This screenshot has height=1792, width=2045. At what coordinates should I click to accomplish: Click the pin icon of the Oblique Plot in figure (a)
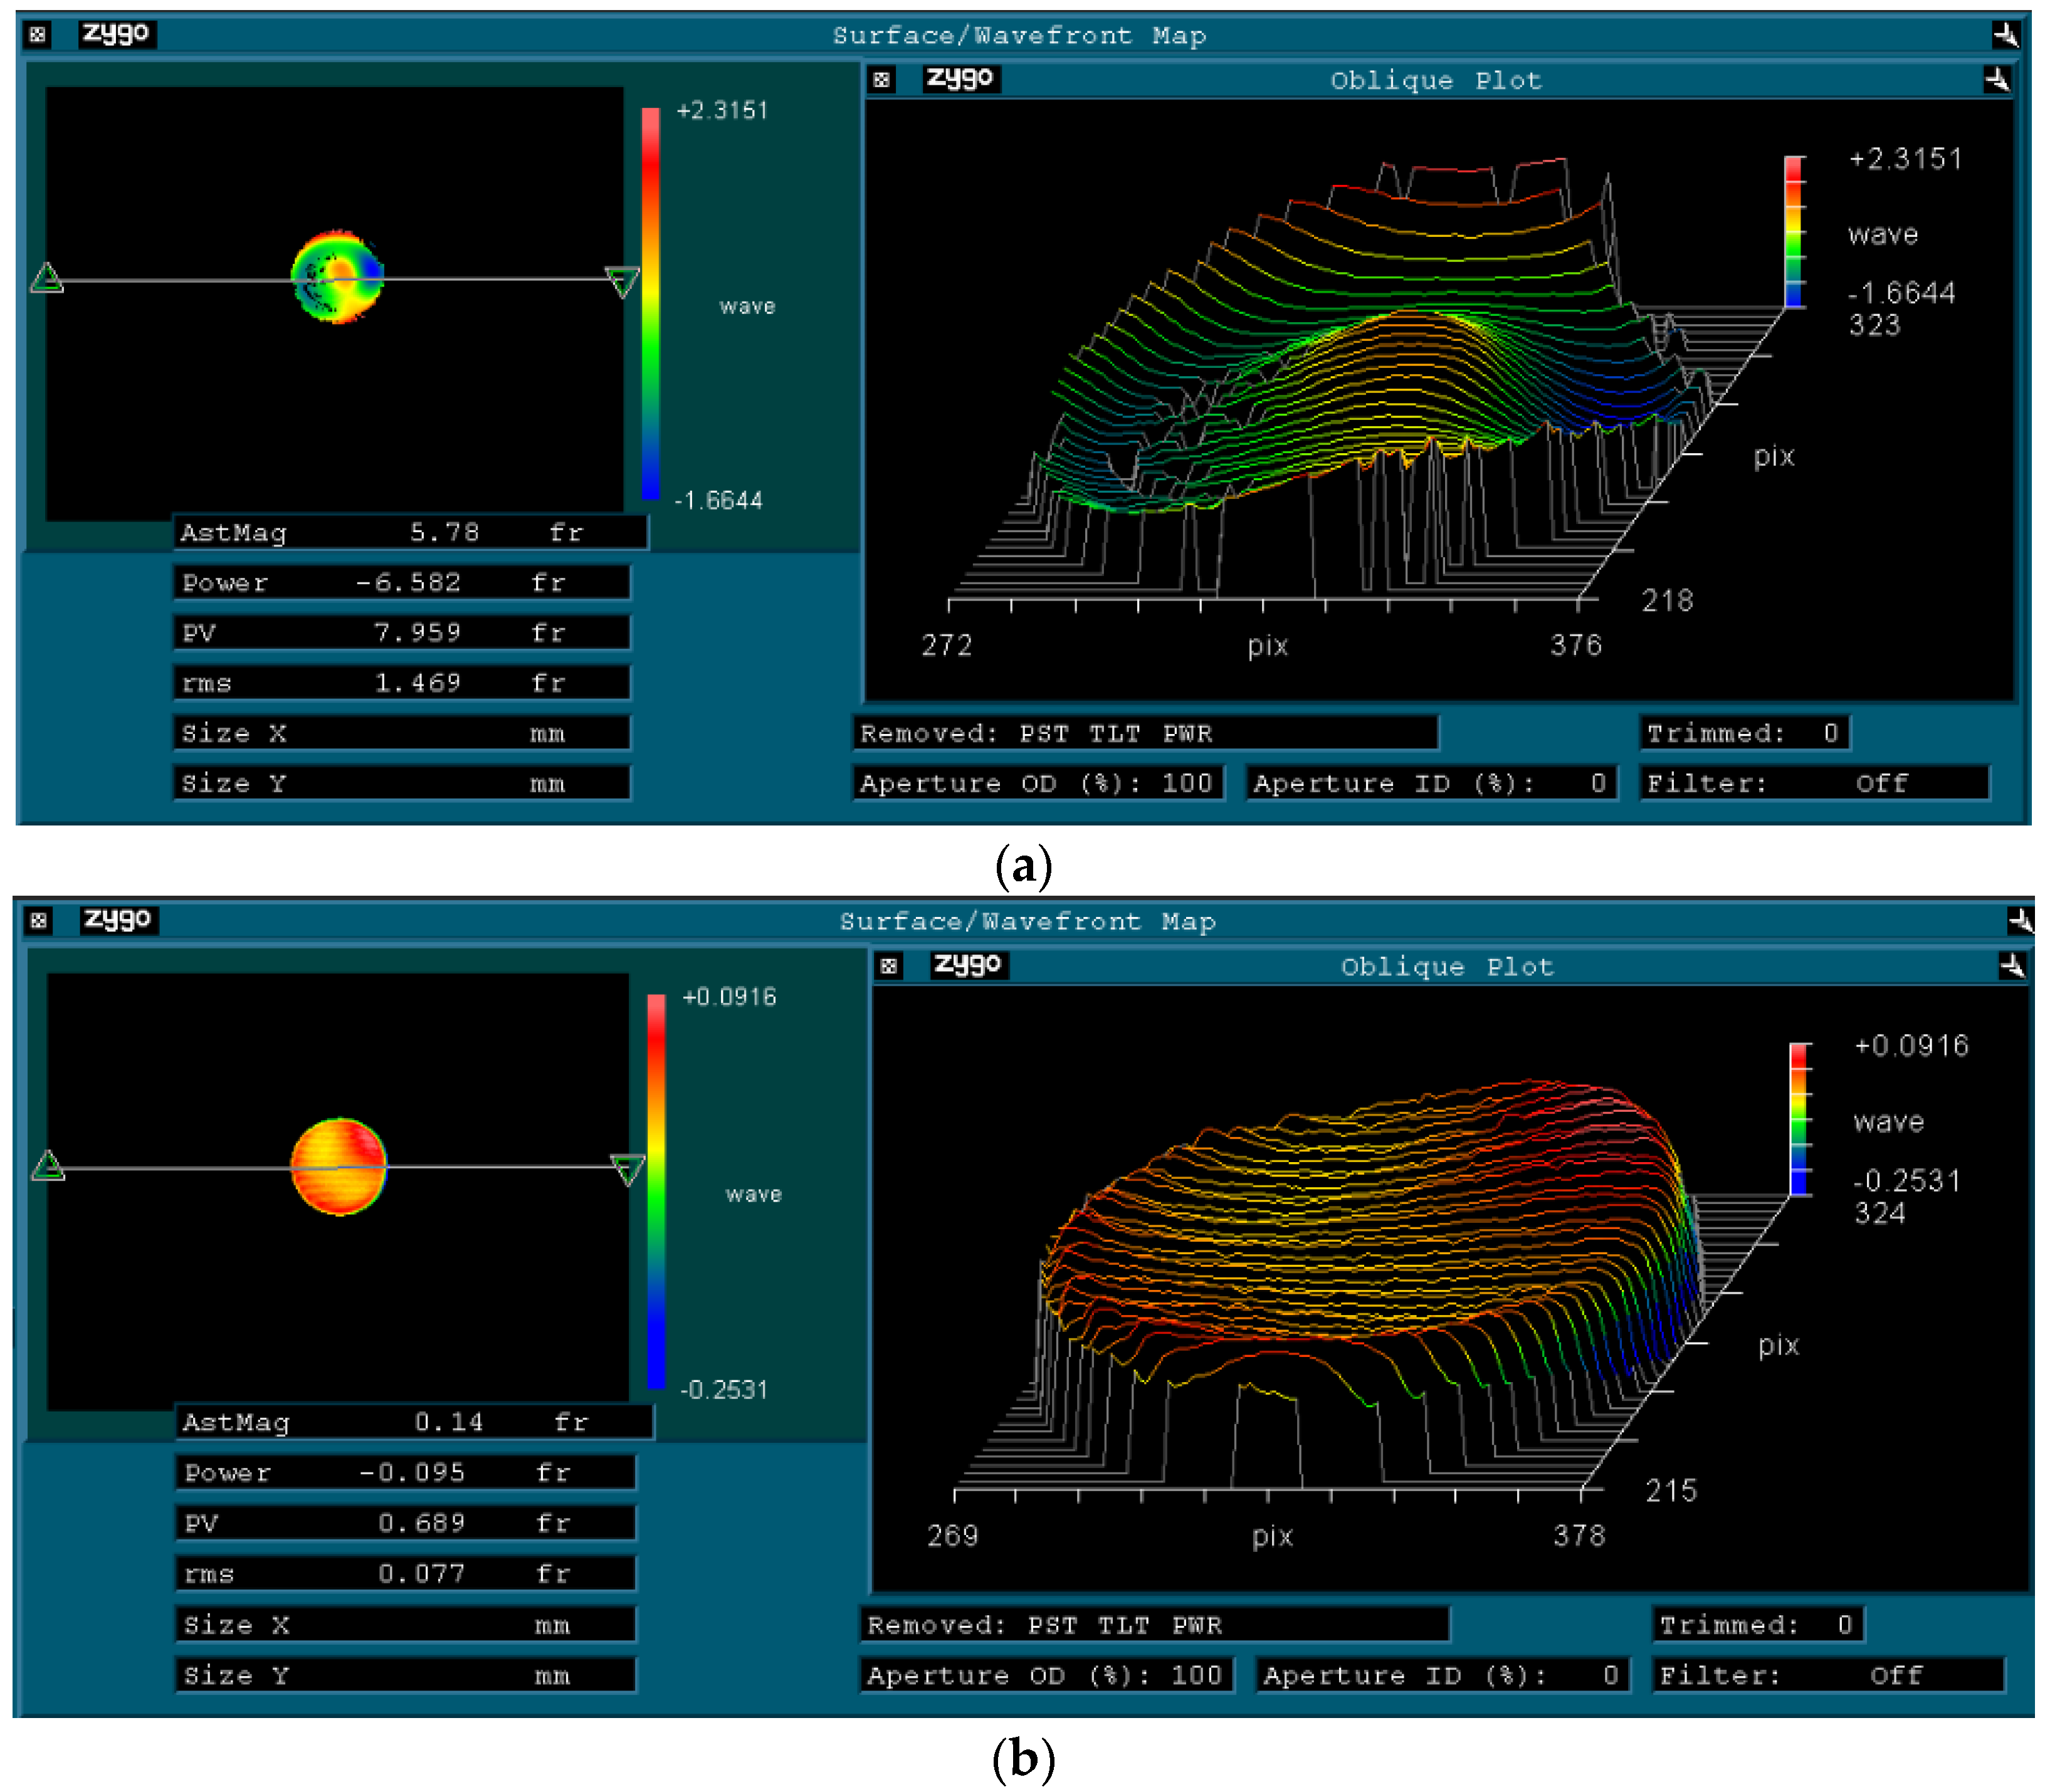pos(1996,79)
